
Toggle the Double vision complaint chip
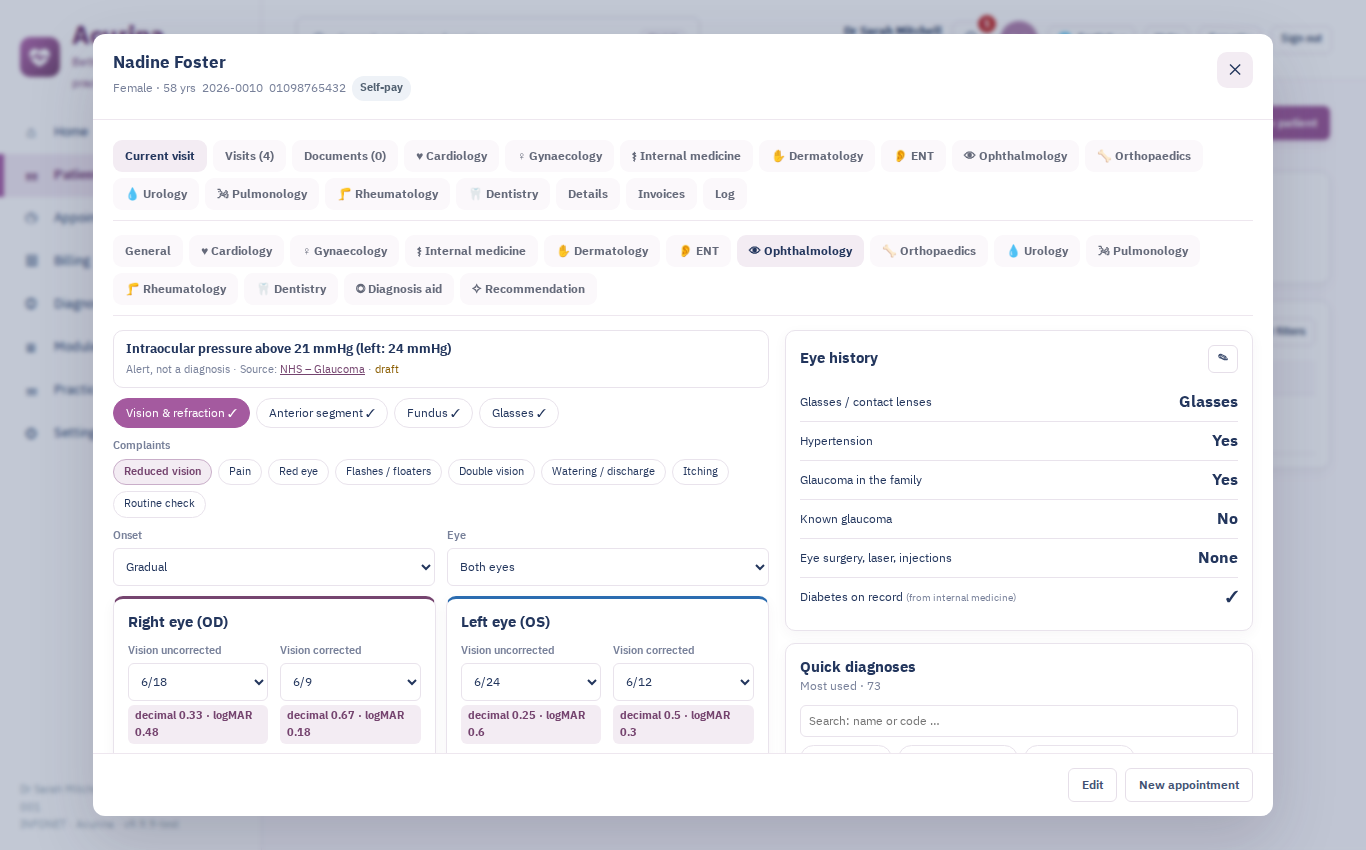pyautogui.click(x=491, y=472)
